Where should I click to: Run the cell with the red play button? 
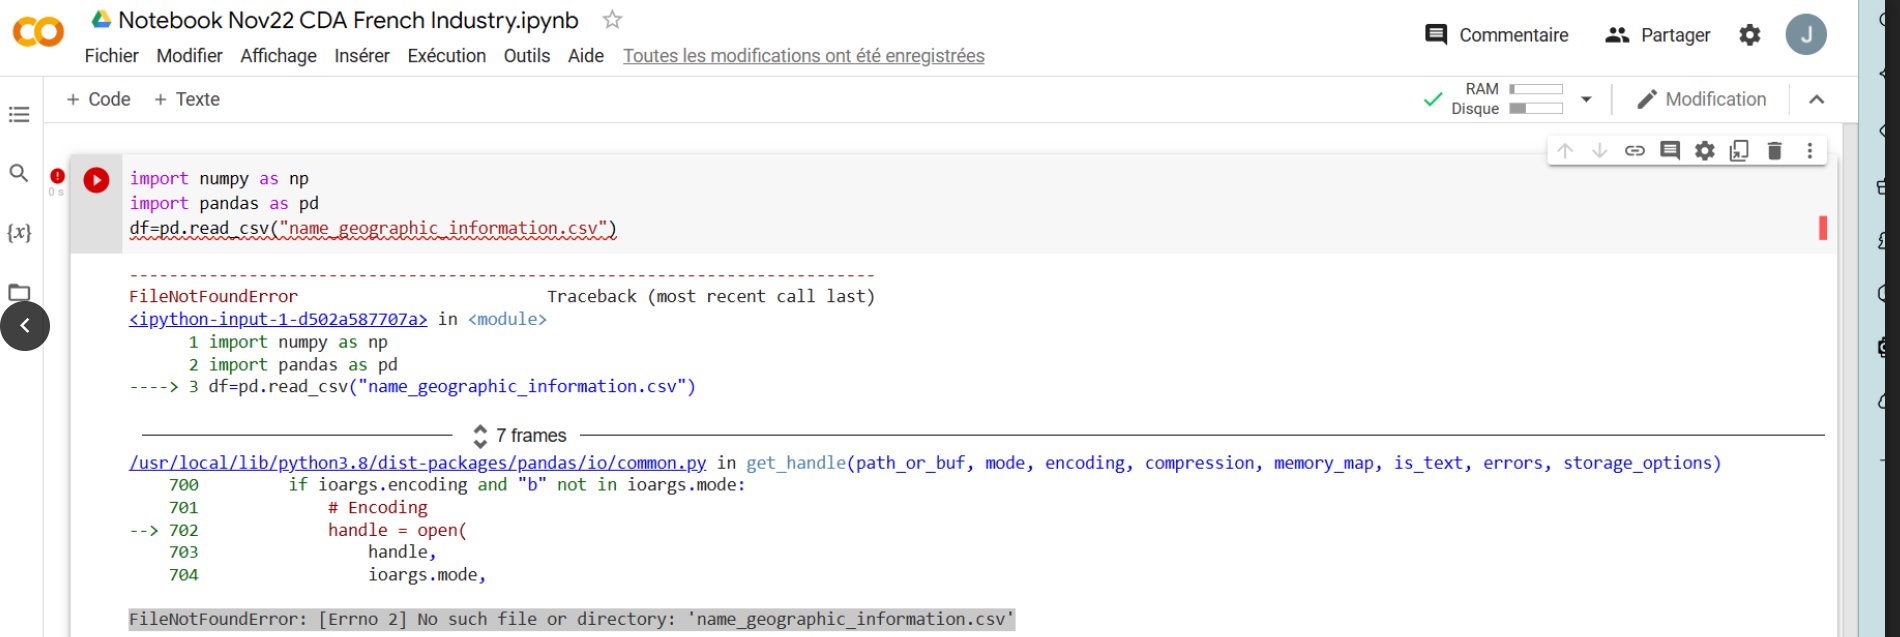97,180
